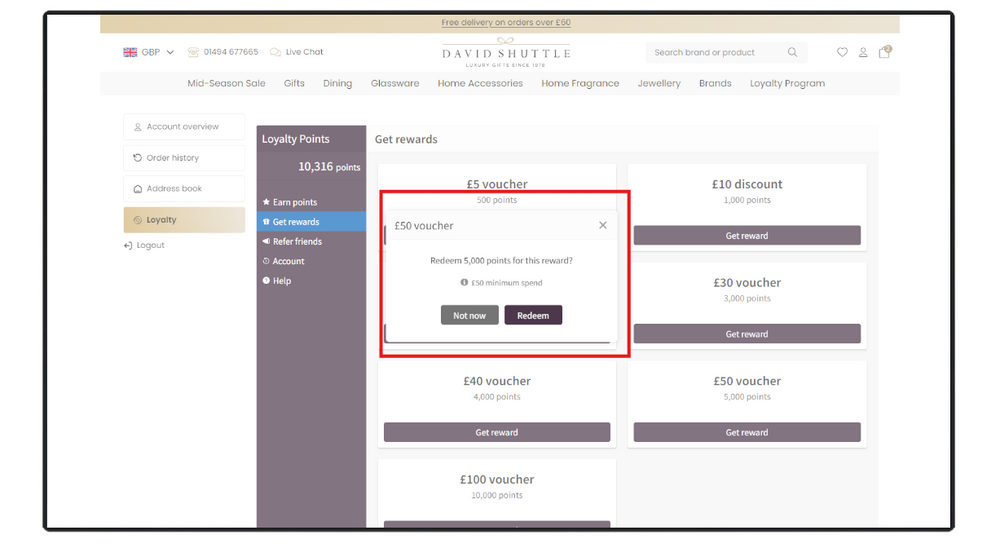Open the Jewellery menu

coord(659,84)
